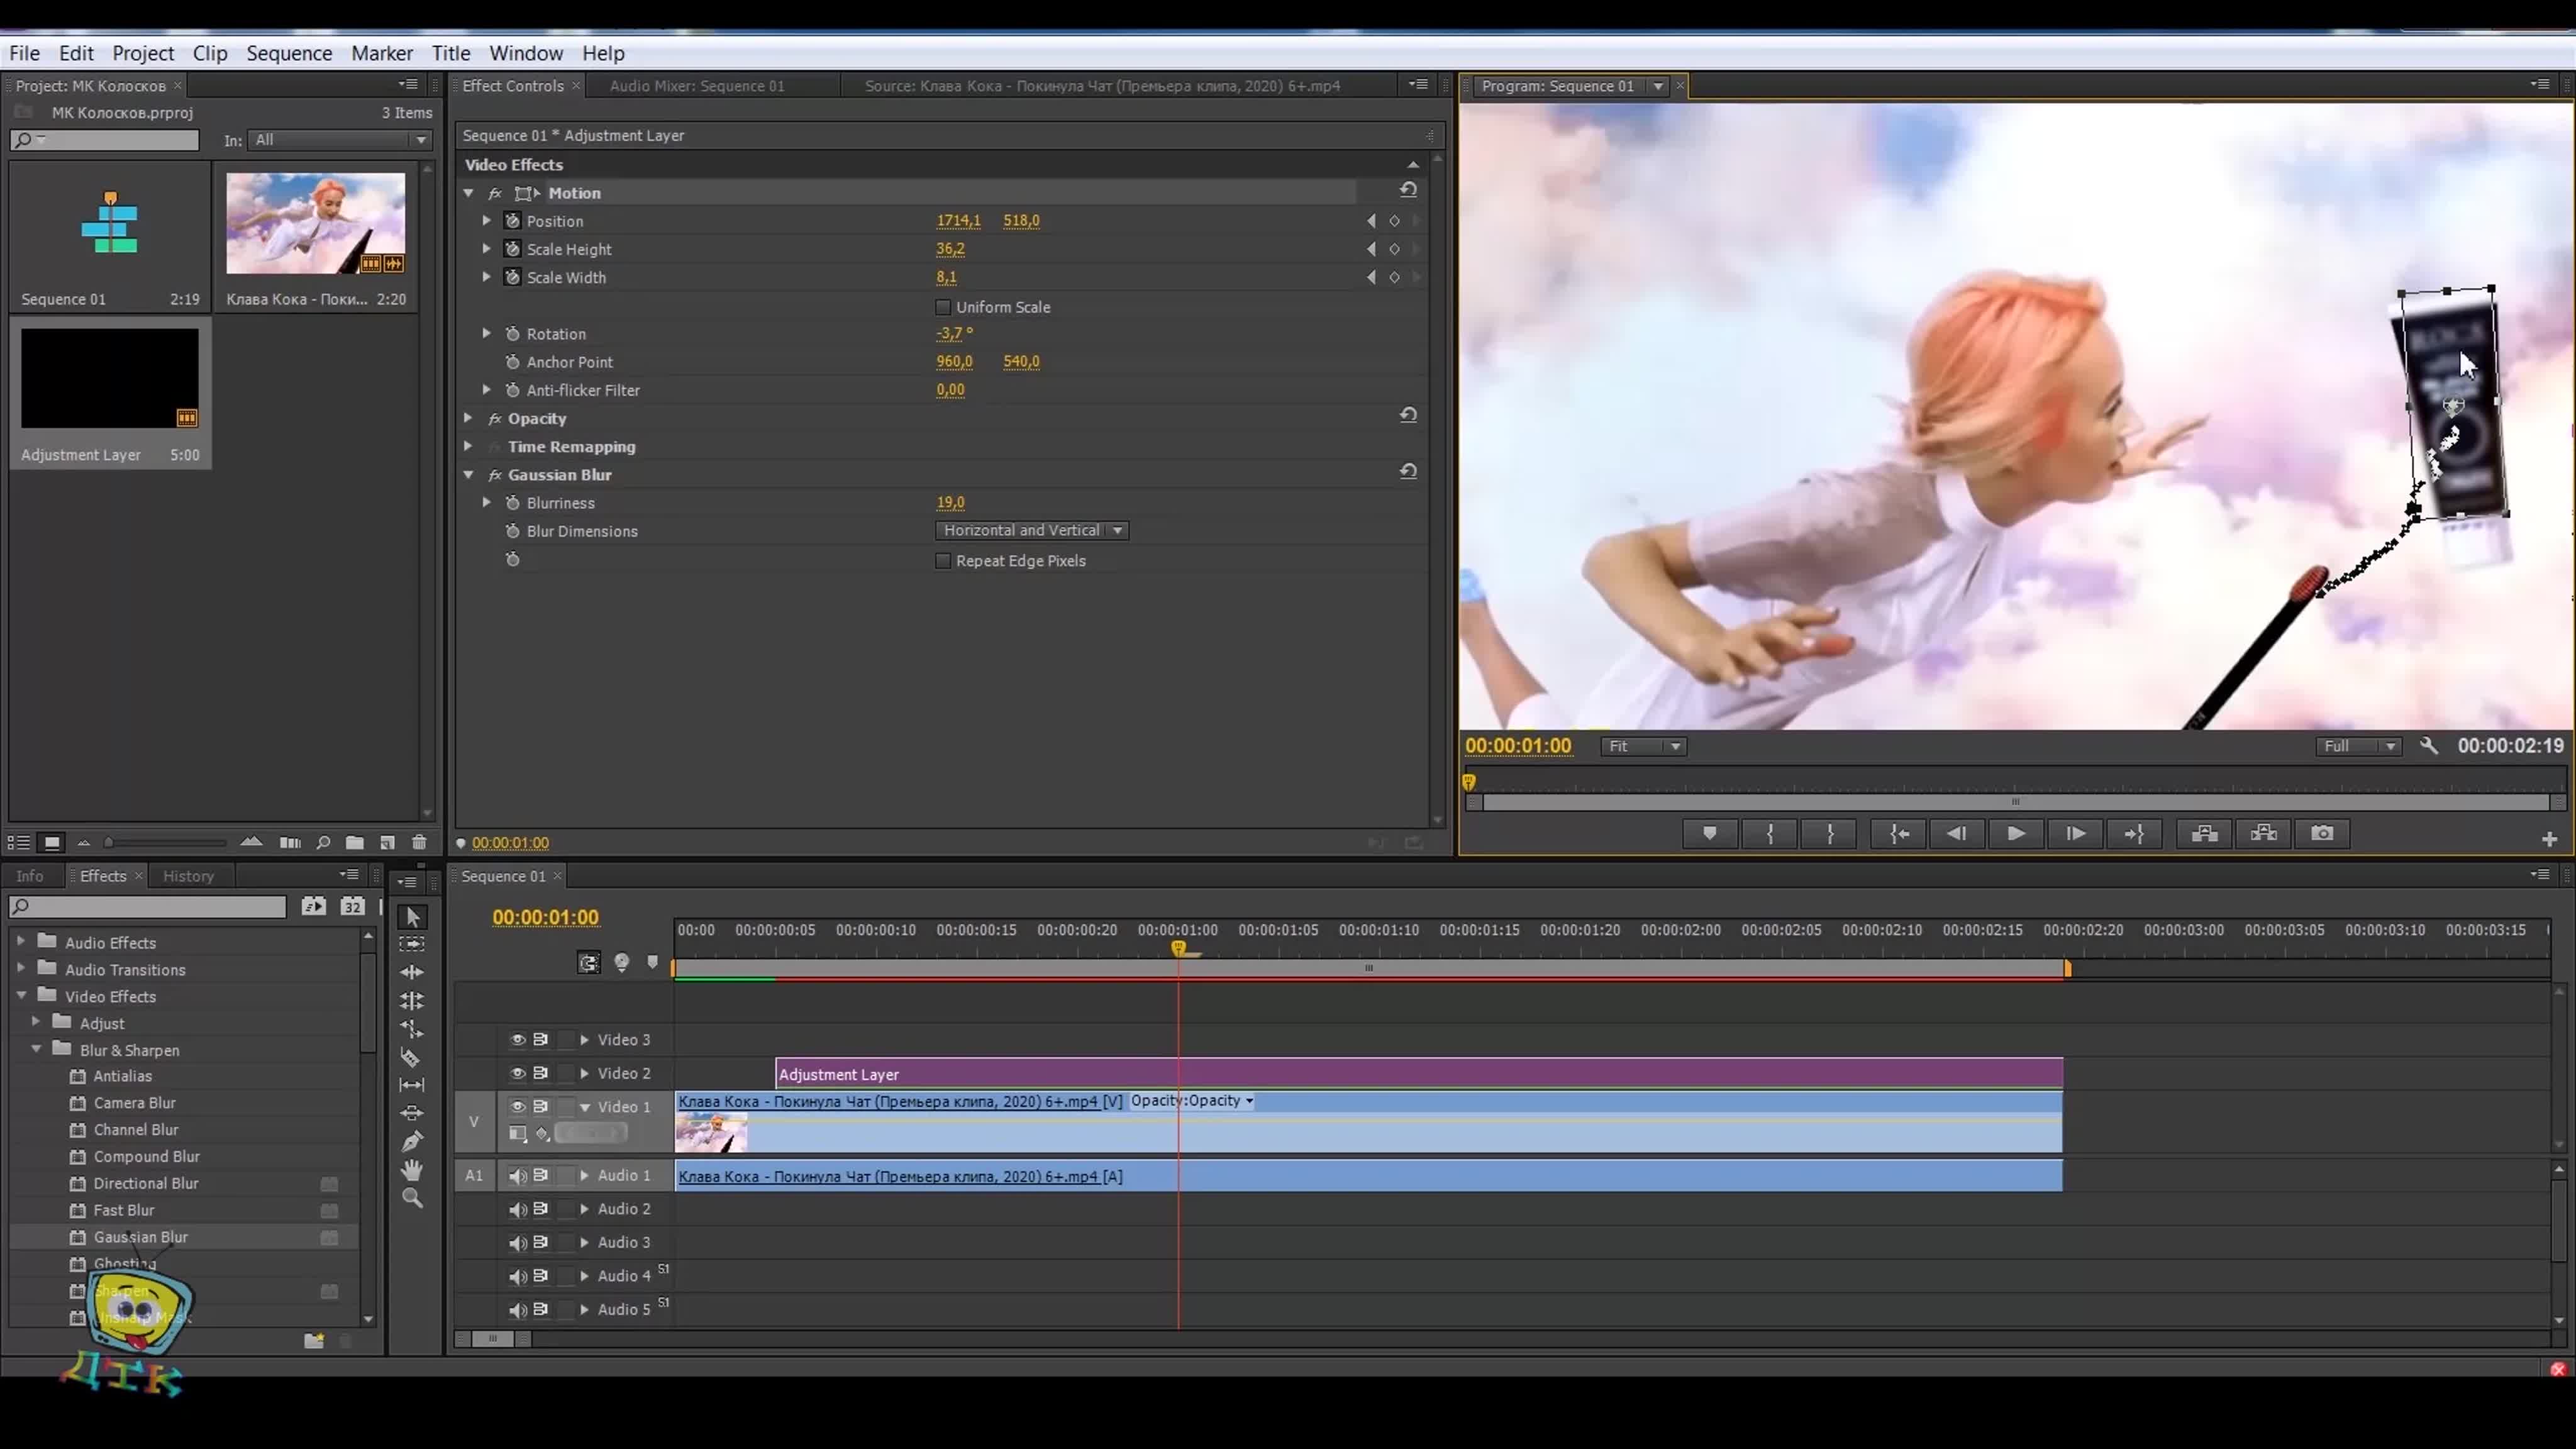This screenshot has width=2576, height=1449.
Task: Click Add Marker button in Program monitor
Action: click(x=1710, y=834)
